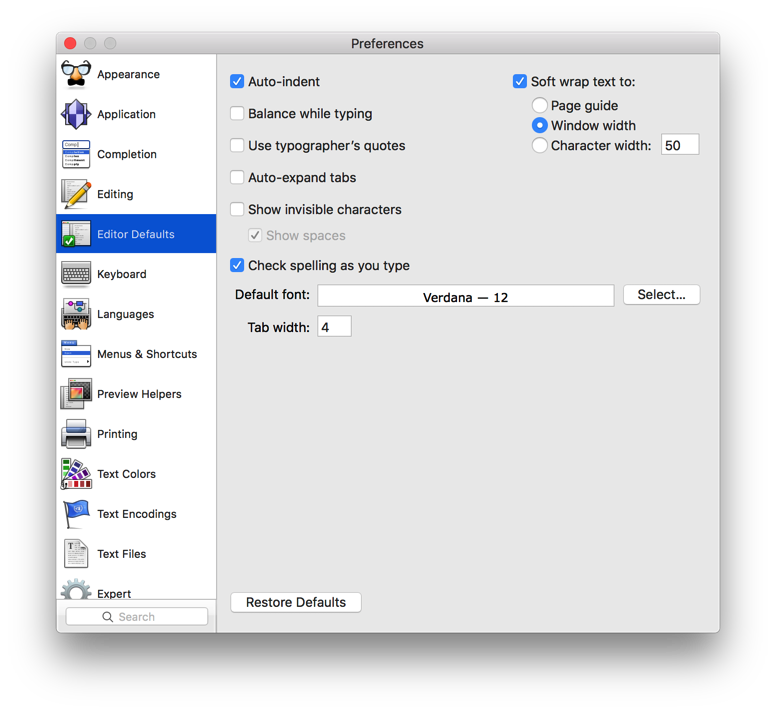This screenshot has width=776, height=713.
Task: Uncheck Check spelling as you type
Action: [237, 266]
